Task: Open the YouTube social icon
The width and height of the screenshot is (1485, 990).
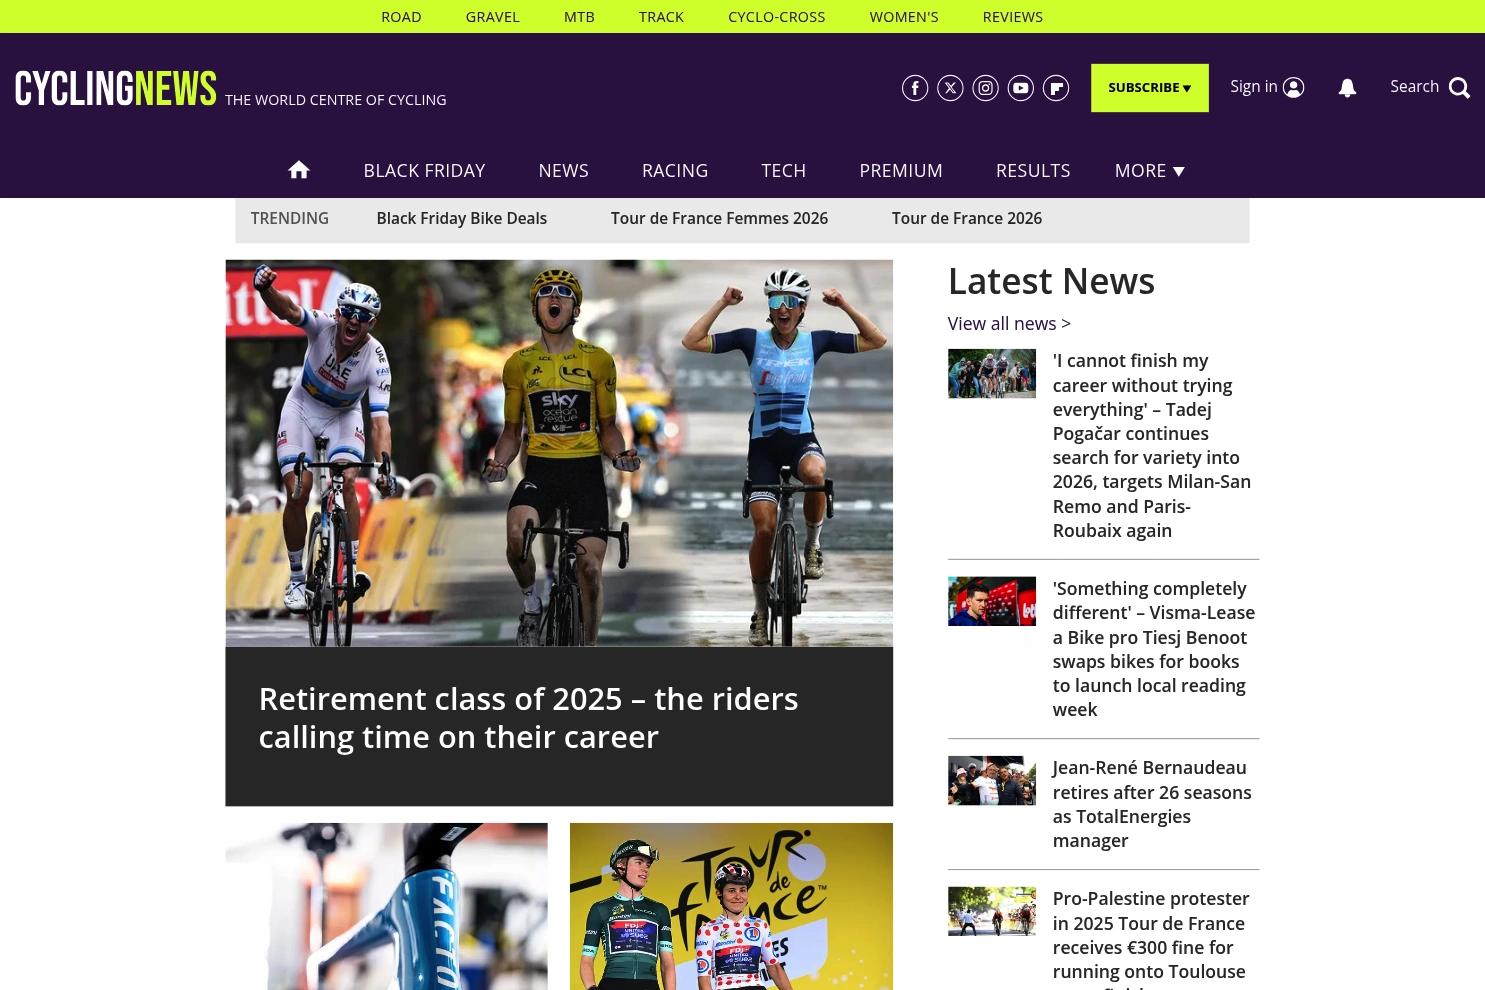Action: click(x=1020, y=88)
